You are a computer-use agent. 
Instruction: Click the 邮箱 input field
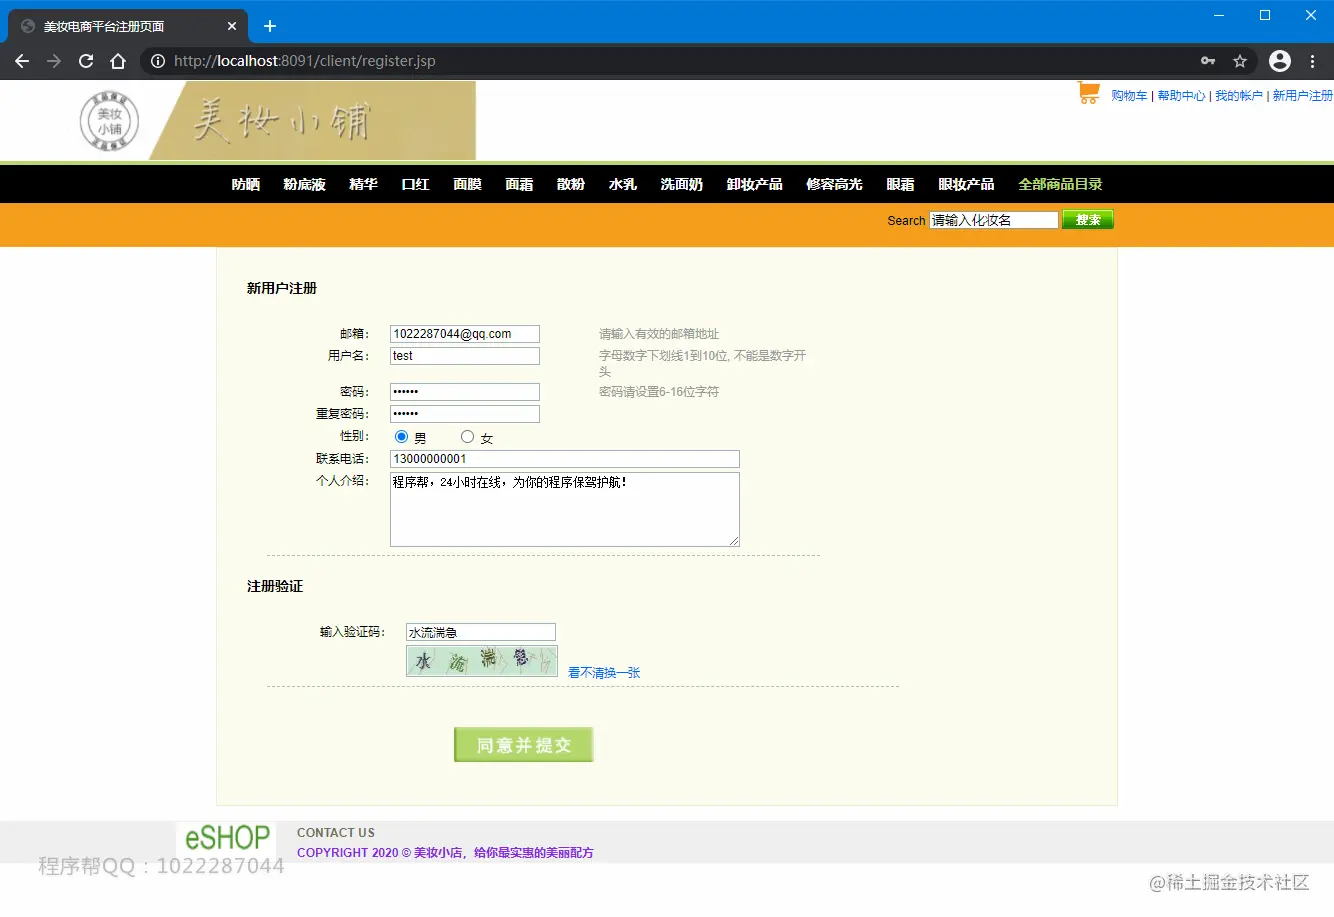[x=465, y=334]
